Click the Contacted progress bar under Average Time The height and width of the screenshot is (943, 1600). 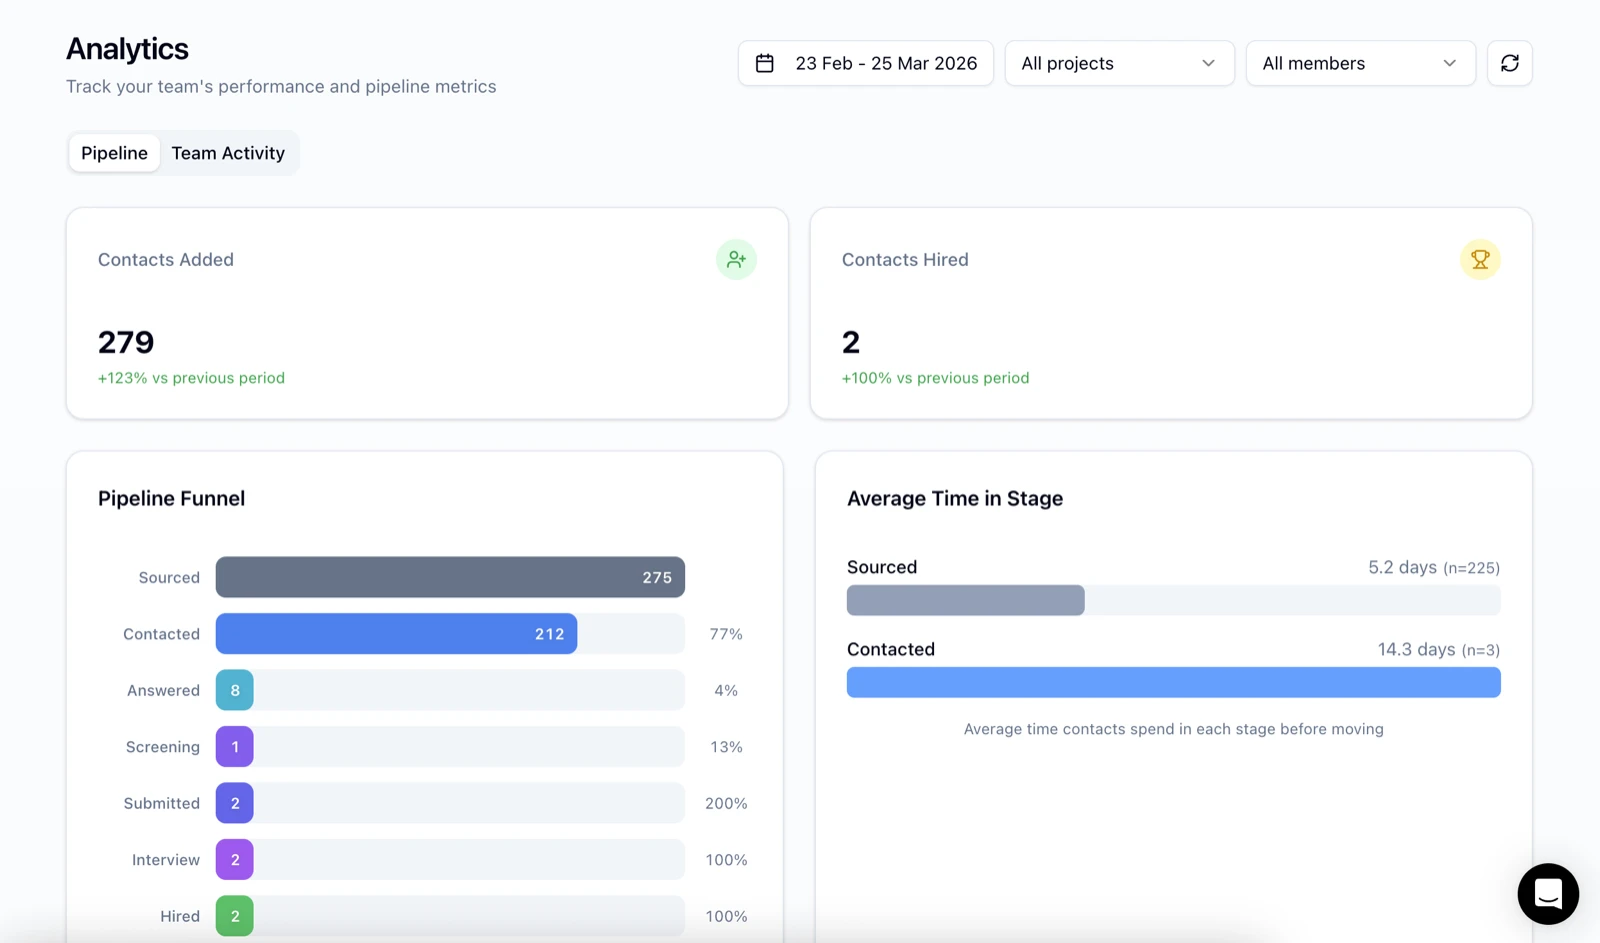1173,682
